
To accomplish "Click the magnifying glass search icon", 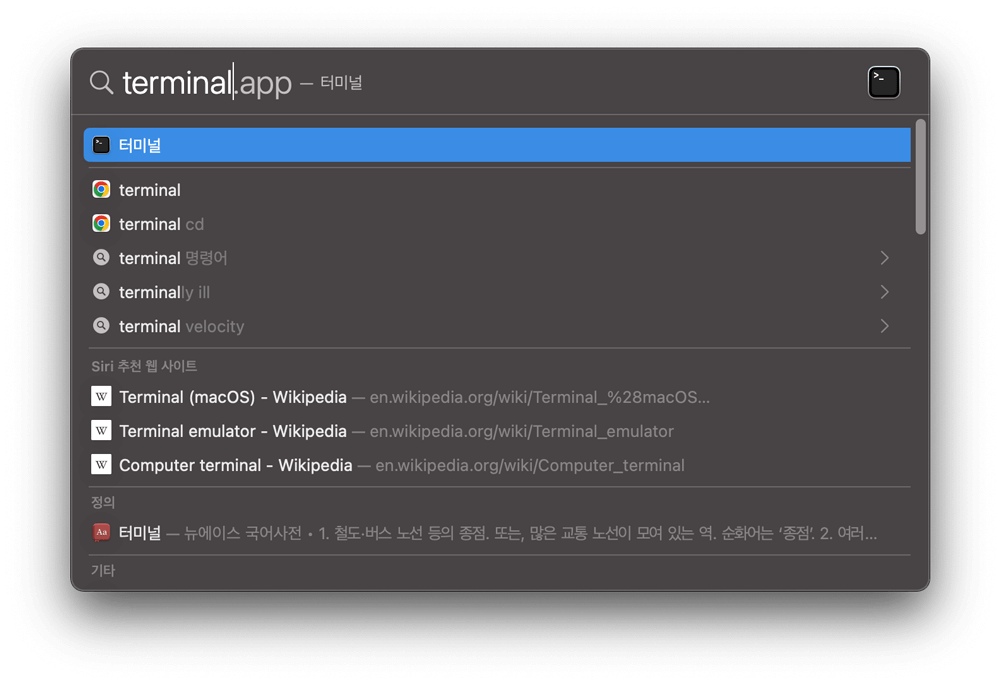I will [100, 82].
